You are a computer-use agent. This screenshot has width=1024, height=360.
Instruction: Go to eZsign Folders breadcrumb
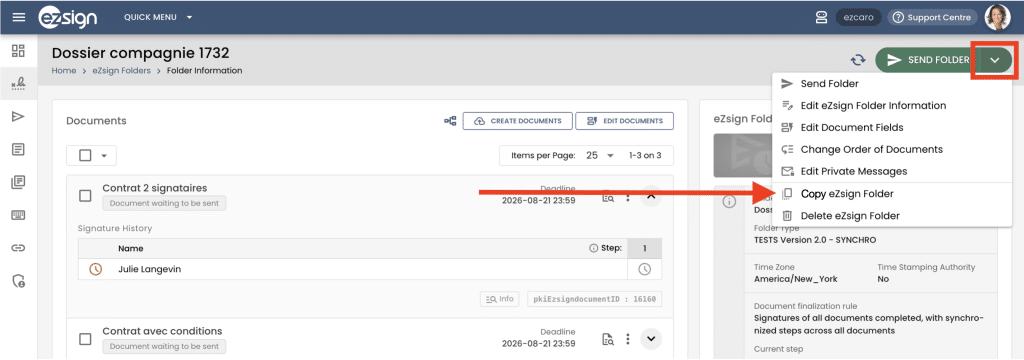pyautogui.click(x=120, y=71)
